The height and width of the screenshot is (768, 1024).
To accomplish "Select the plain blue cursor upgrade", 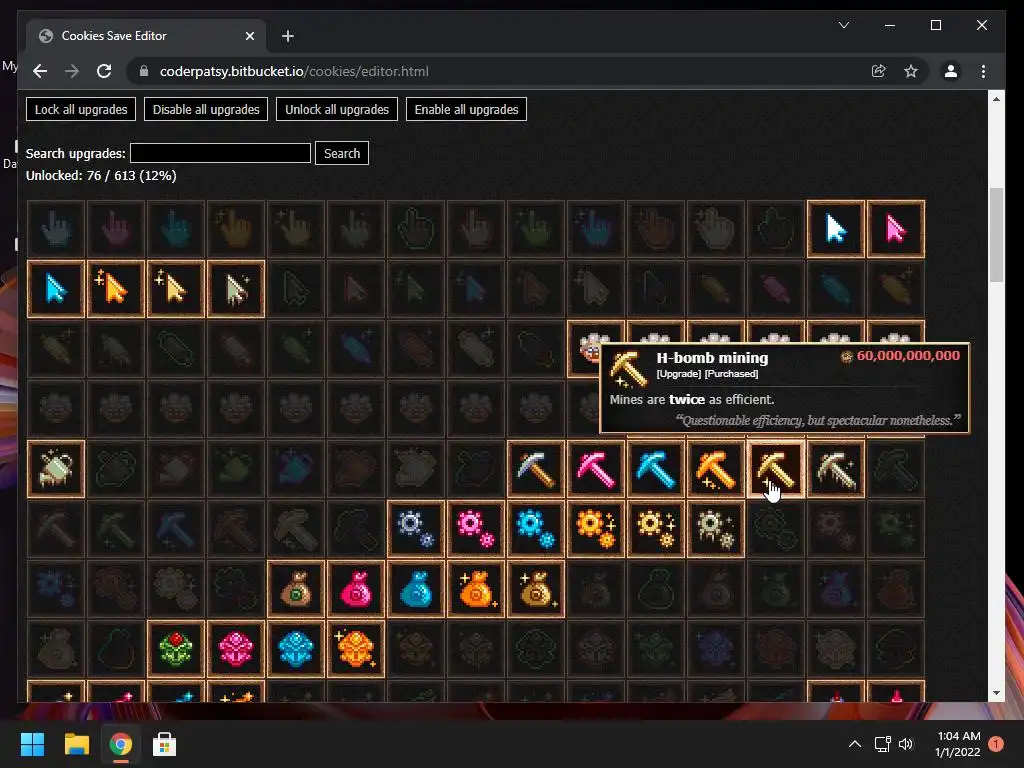I will 56,289.
